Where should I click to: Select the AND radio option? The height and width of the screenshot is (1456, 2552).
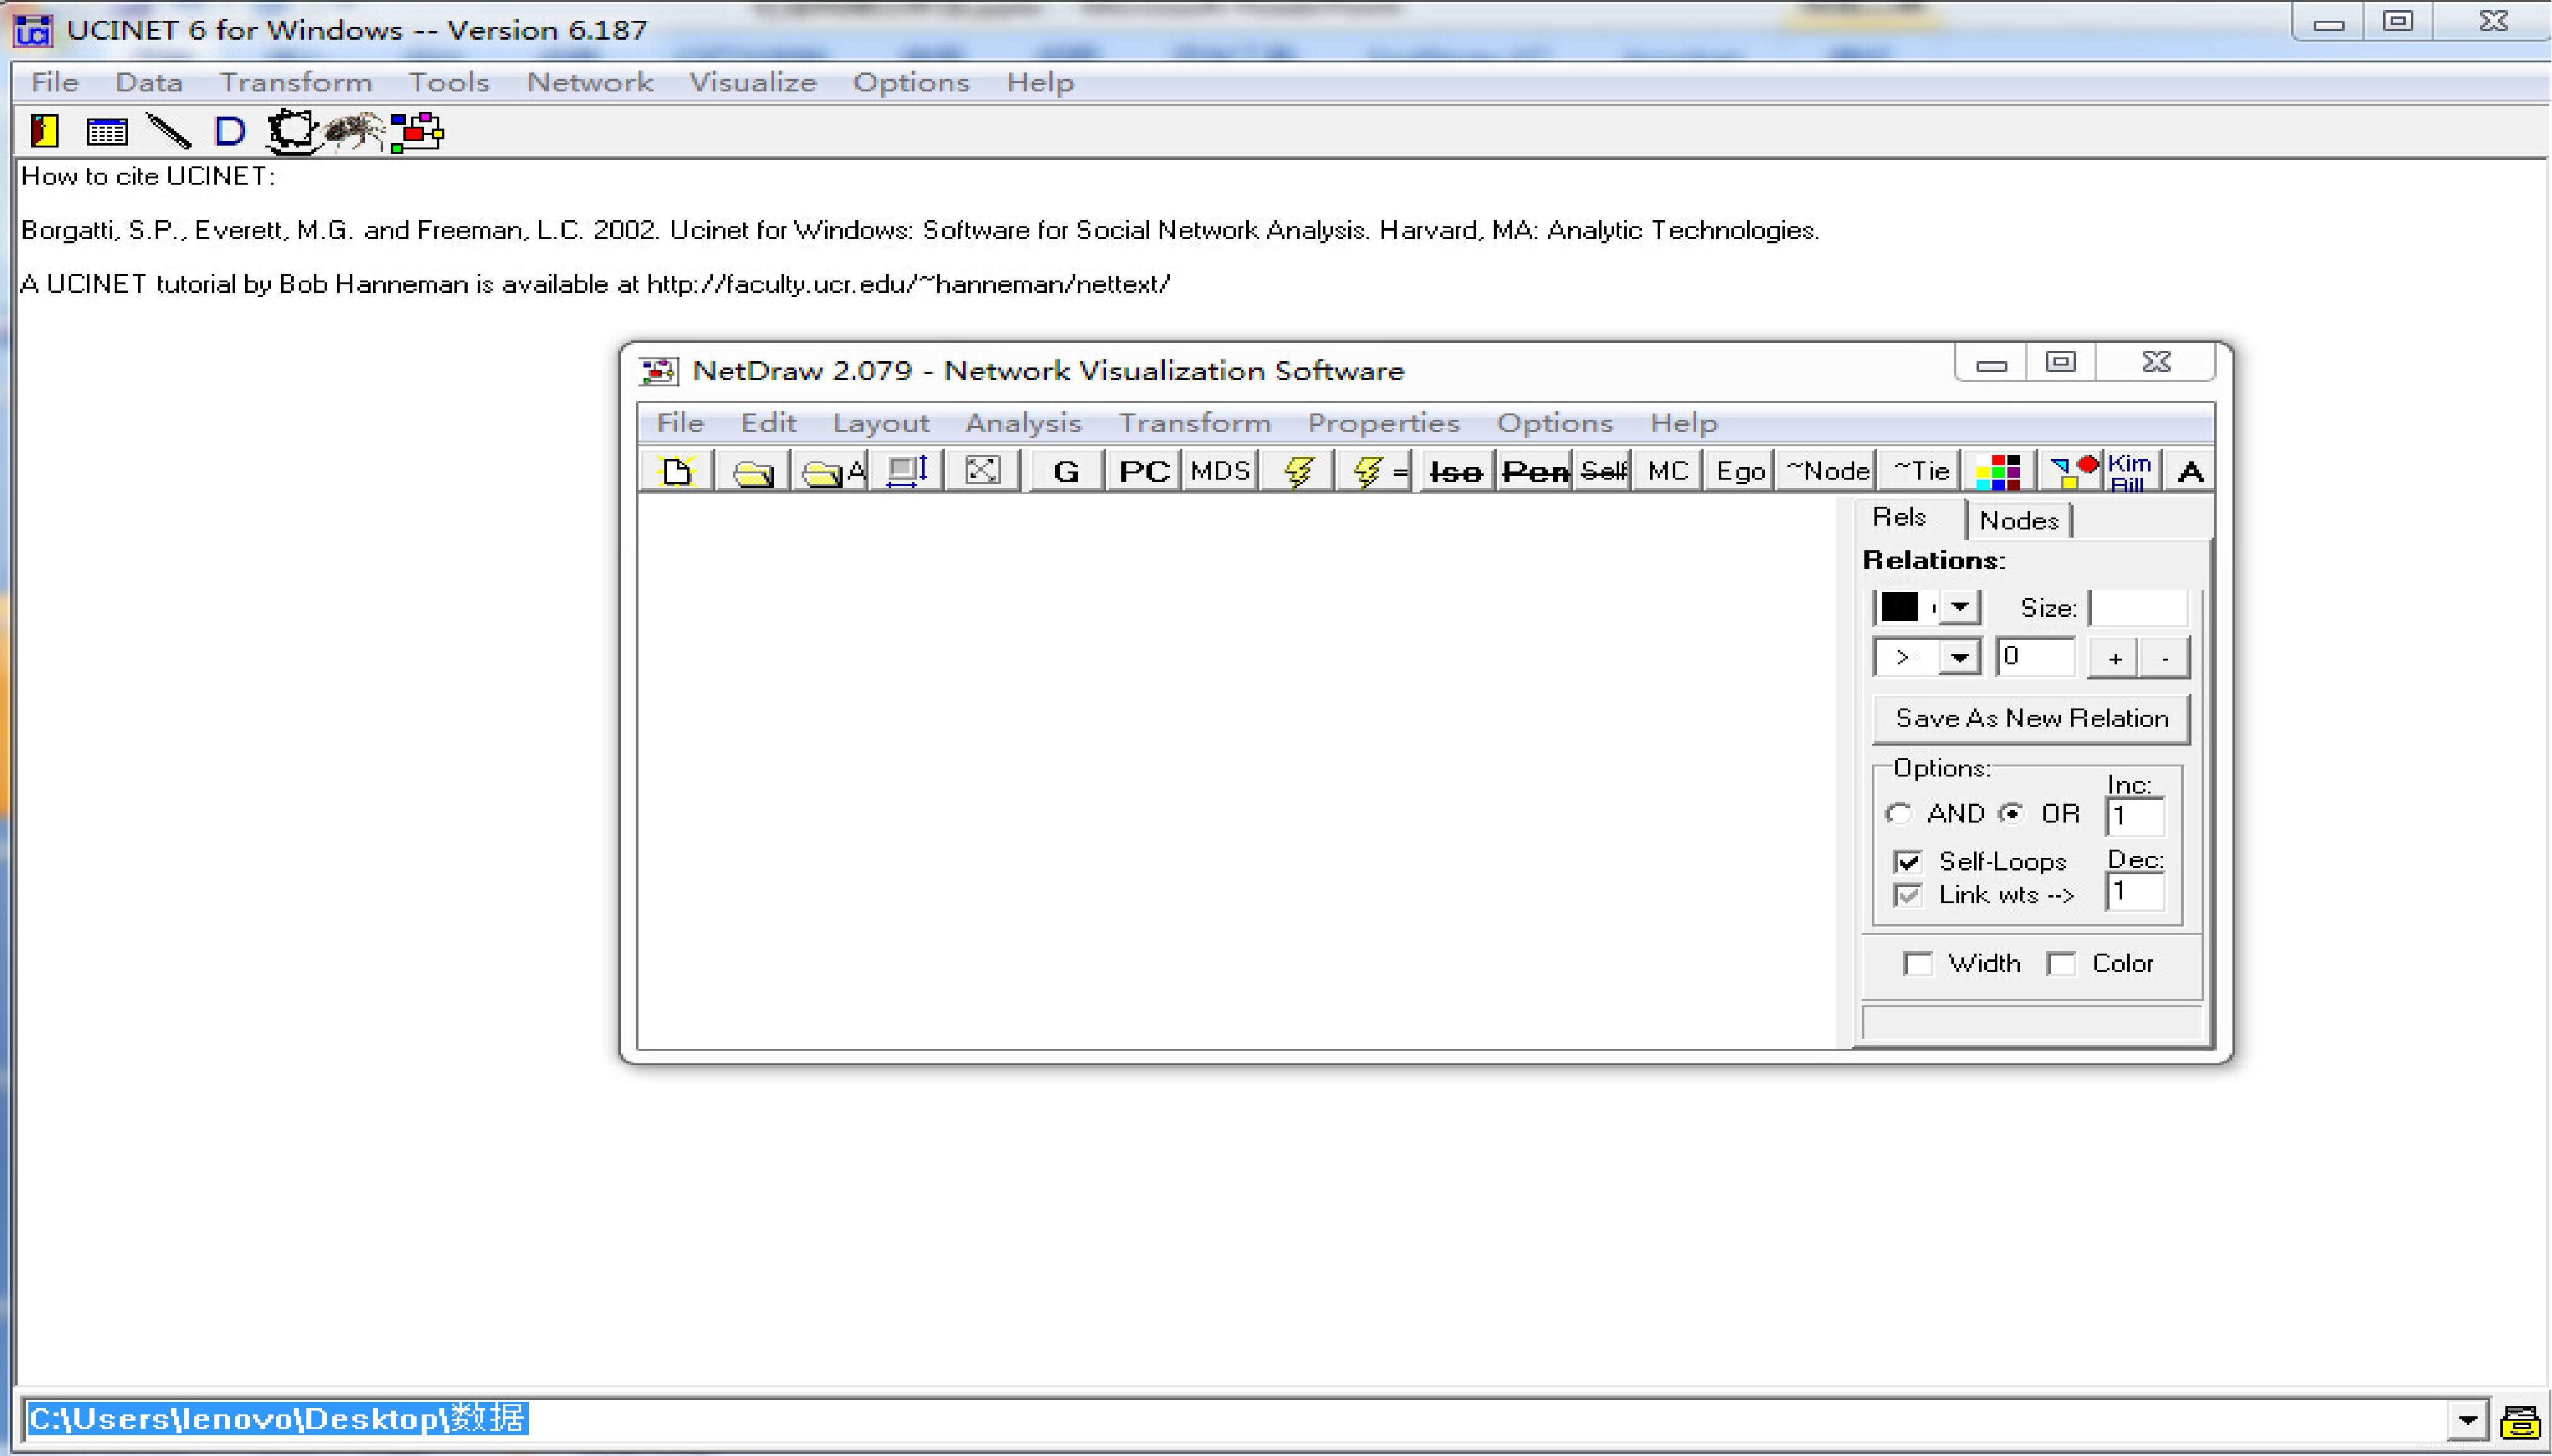click(x=1898, y=813)
